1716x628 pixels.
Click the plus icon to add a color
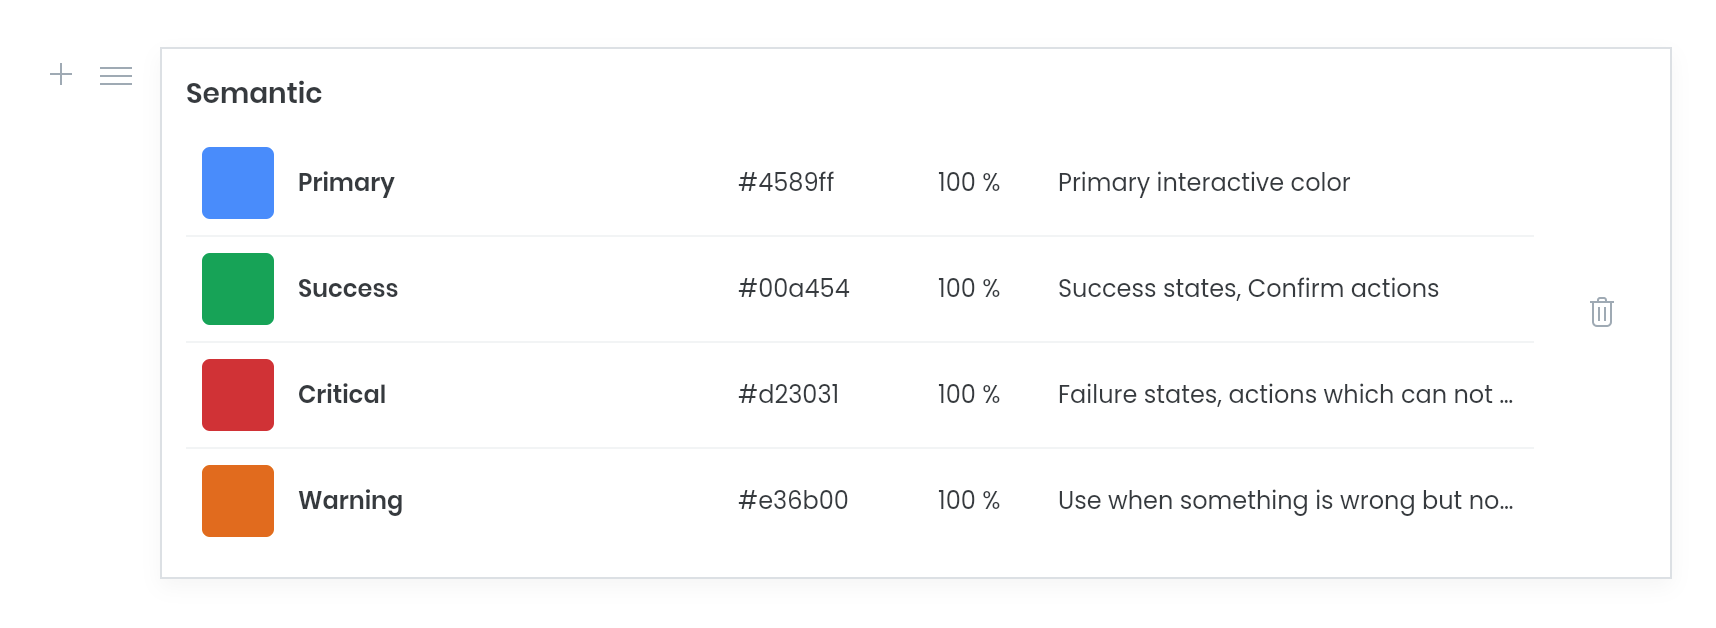61,75
